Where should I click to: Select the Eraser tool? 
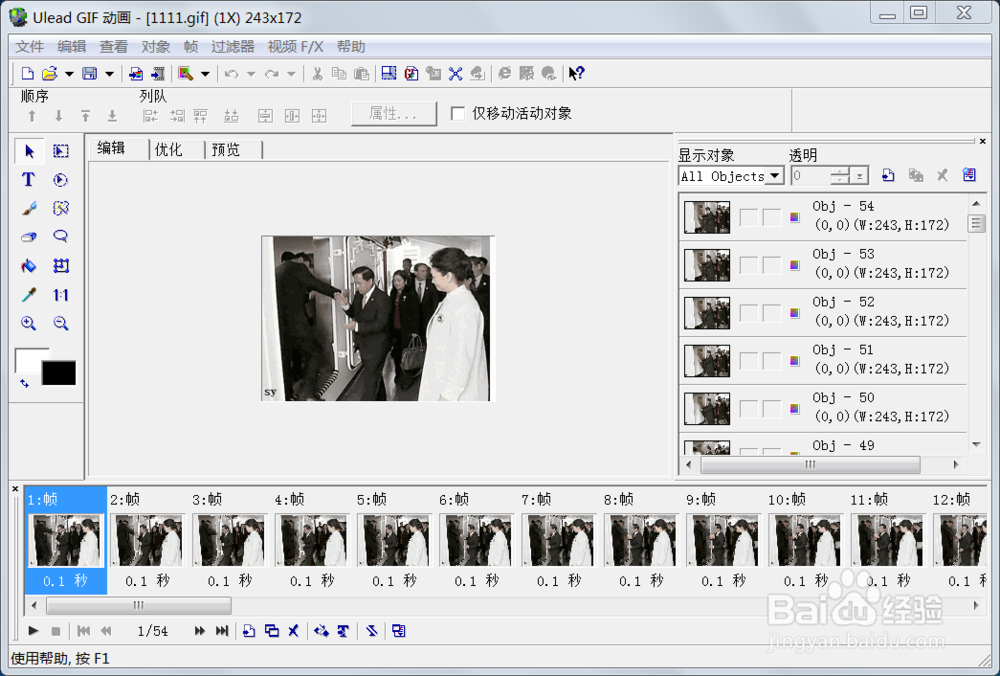pyautogui.click(x=29, y=237)
